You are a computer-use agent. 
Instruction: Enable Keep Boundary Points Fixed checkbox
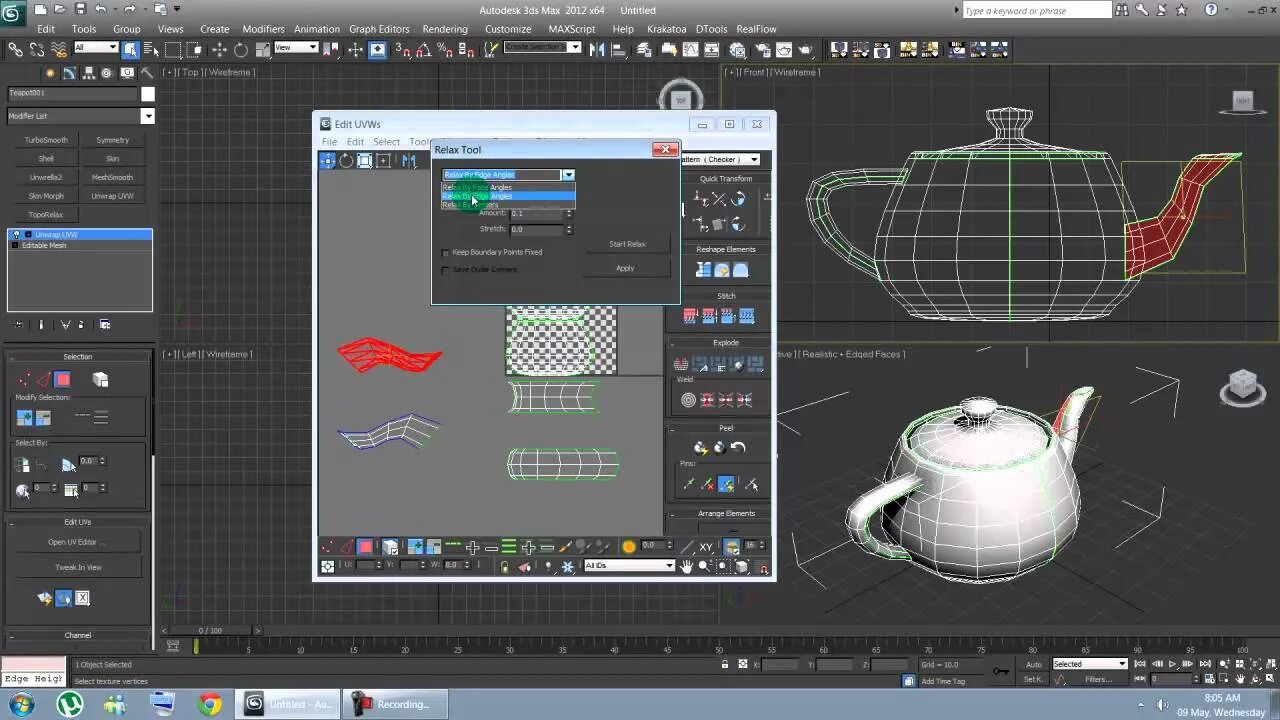tap(446, 253)
